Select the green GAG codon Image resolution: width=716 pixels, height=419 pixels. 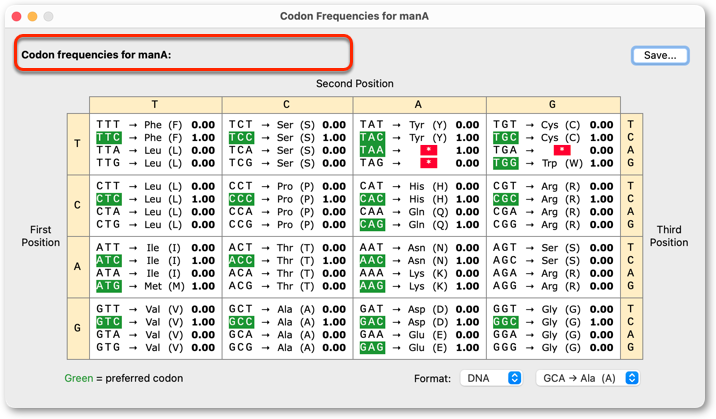(x=372, y=347)
